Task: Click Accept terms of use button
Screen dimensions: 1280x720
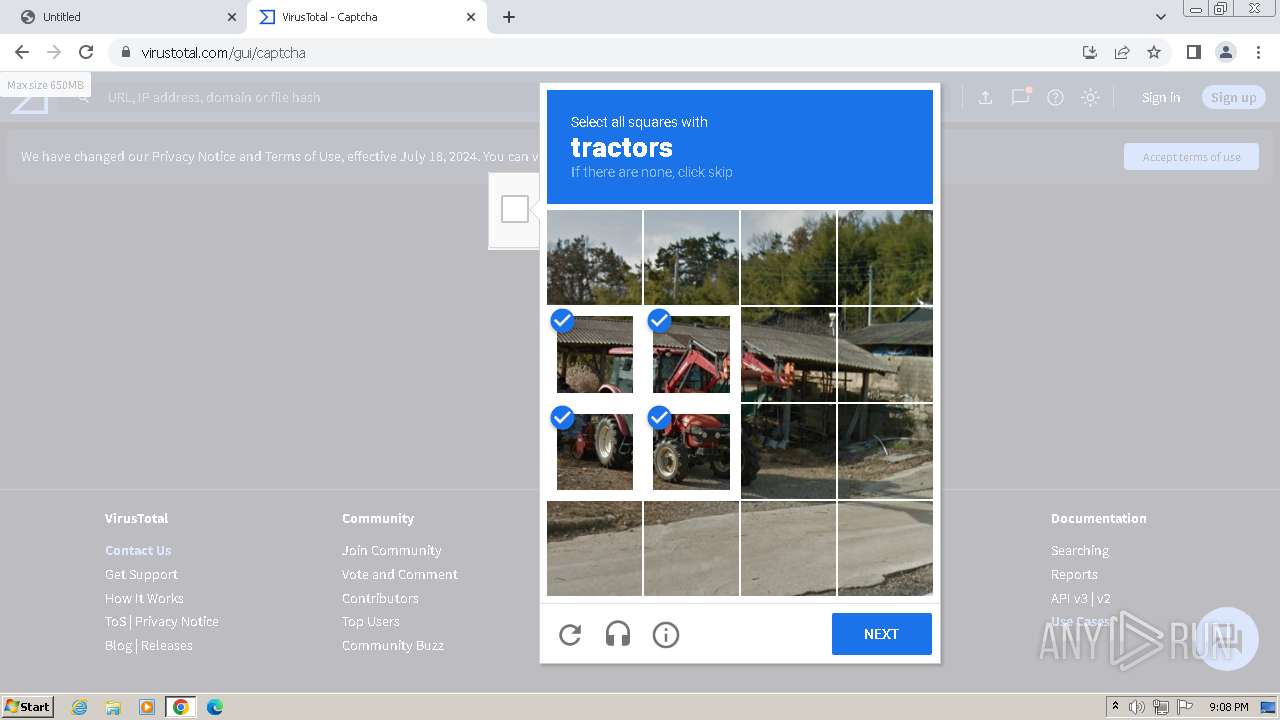Action: (1191, 156)
